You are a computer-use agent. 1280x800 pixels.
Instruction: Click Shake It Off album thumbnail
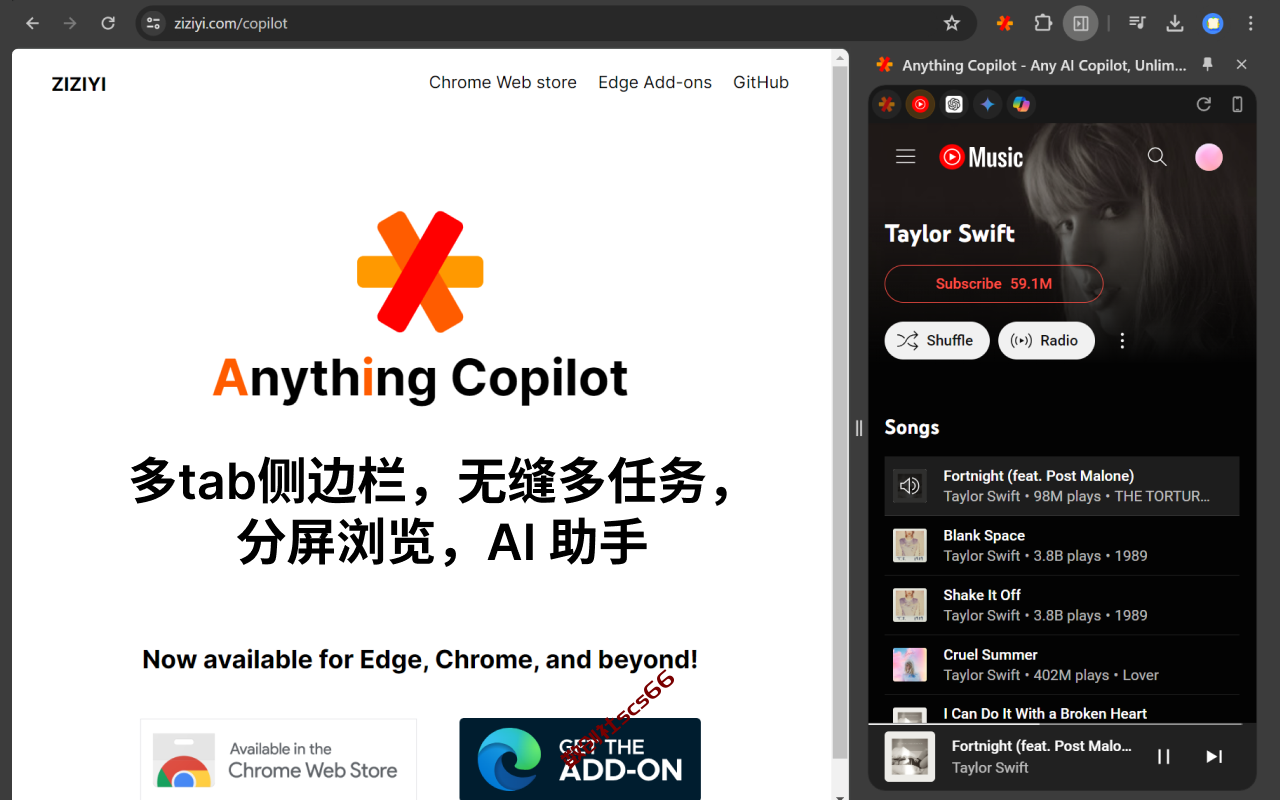coord(910,605)
